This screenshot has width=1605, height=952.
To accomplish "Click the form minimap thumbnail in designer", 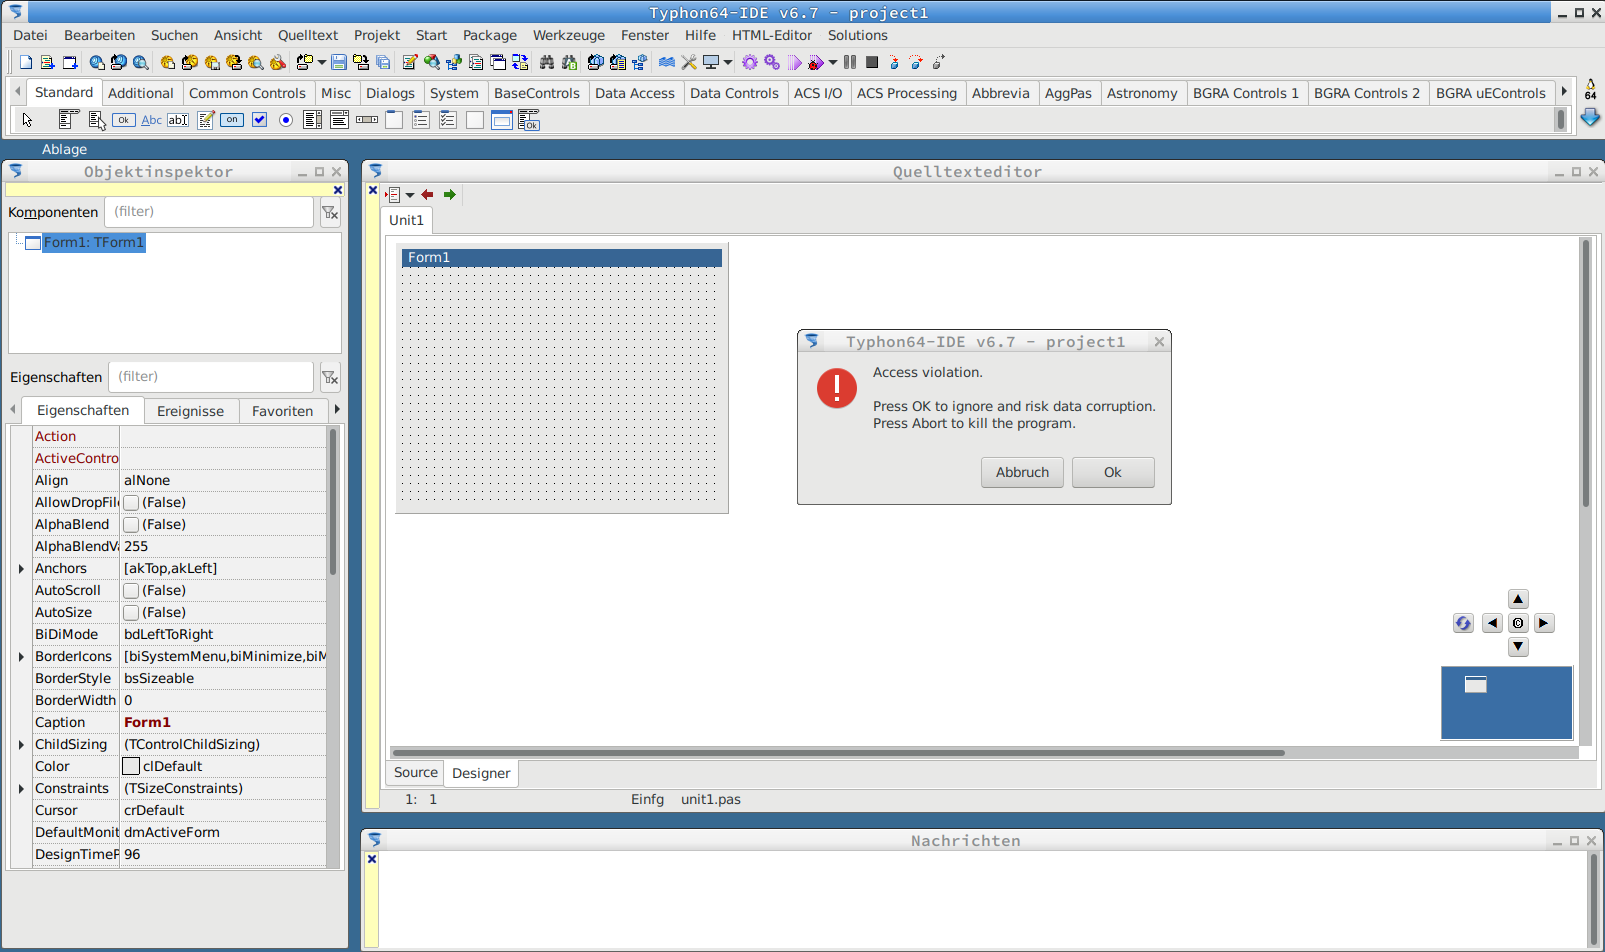I will coord(1476,685).
